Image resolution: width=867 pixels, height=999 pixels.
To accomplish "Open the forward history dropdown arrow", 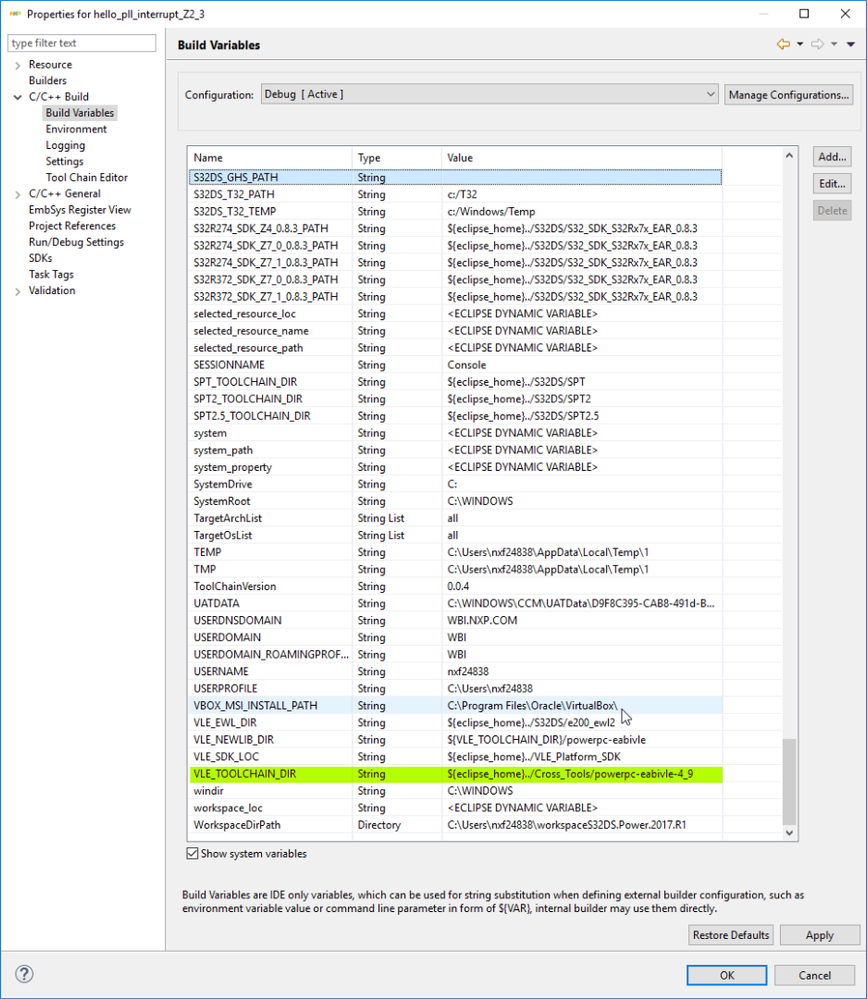I will pos(834,45).
